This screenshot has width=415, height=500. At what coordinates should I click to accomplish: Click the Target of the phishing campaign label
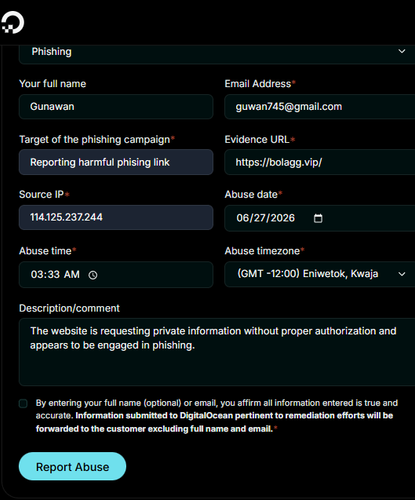(95, 139)
